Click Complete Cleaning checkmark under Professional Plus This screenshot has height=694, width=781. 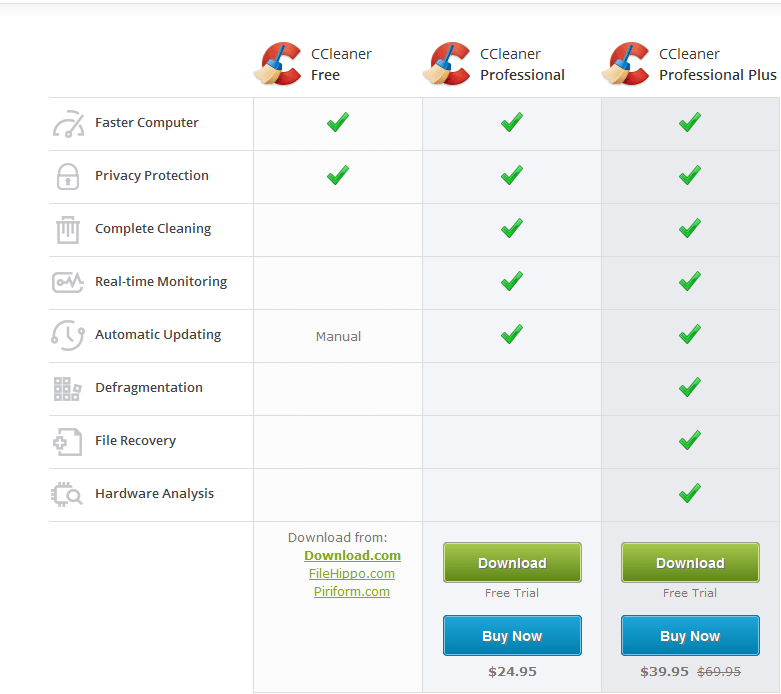pos(690,228)
